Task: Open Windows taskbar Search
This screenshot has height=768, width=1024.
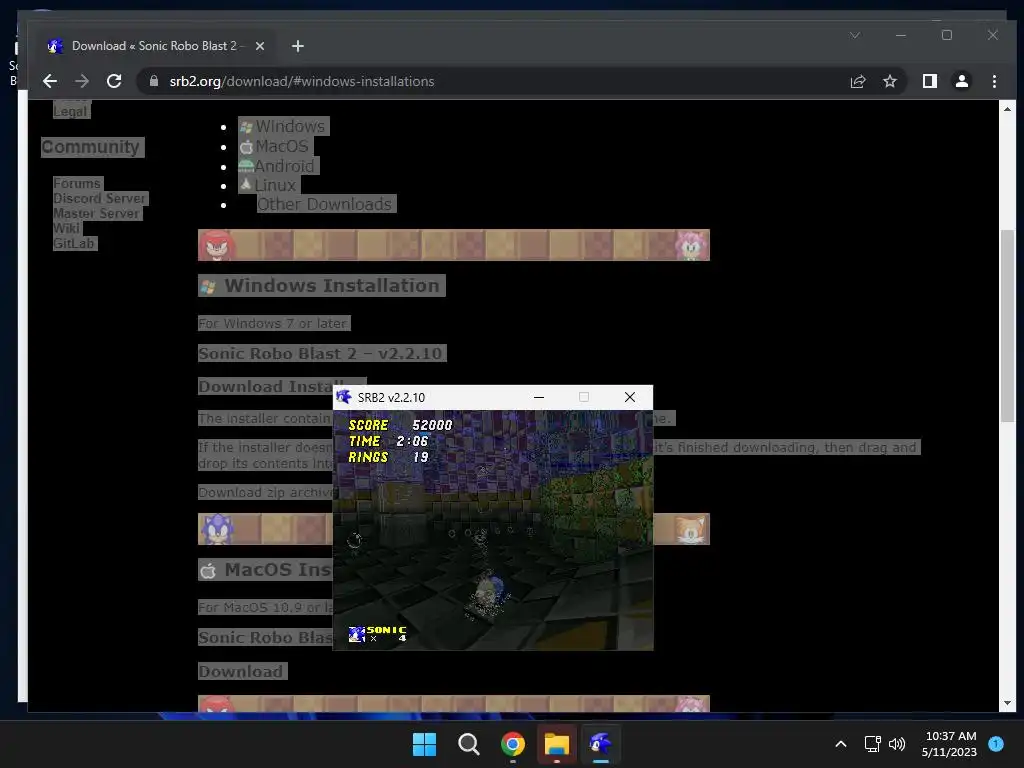Action: pyautogui.click(x=468, y=744)
